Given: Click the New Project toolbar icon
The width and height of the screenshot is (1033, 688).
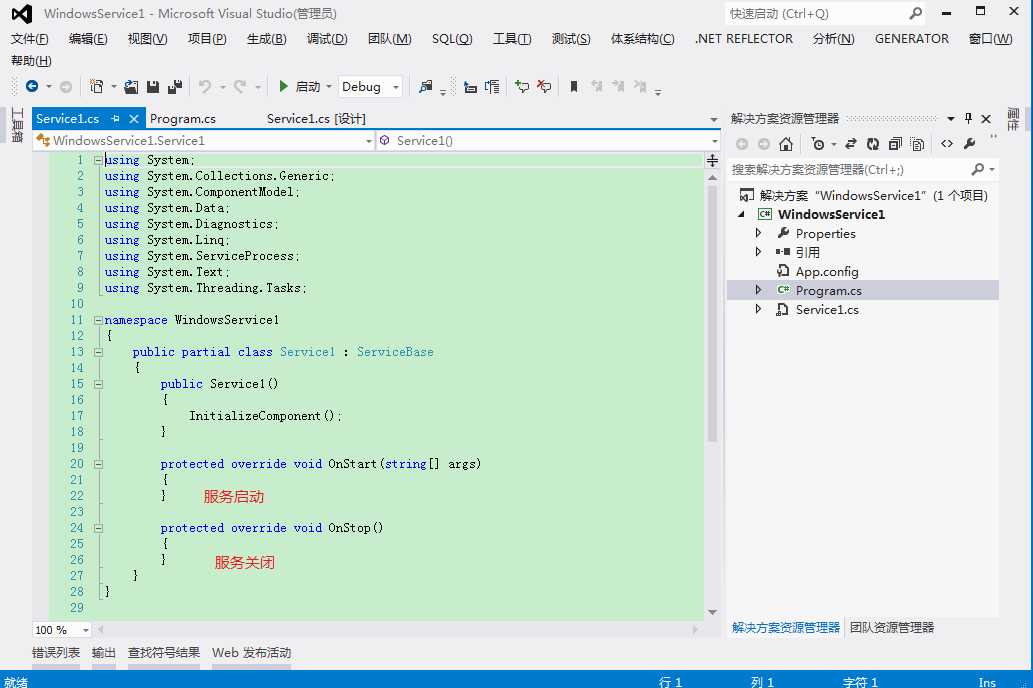Looking at the screenshot, I should 97,86.
